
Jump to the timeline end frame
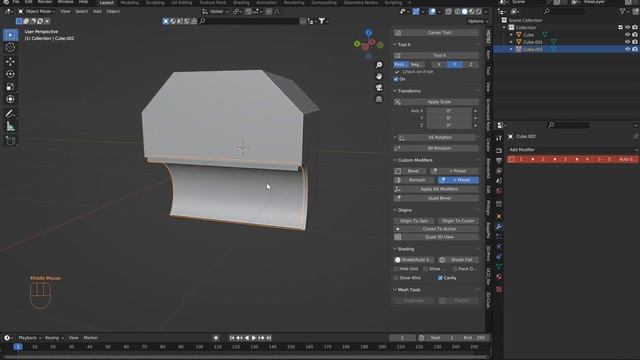(x=269, y=338)
